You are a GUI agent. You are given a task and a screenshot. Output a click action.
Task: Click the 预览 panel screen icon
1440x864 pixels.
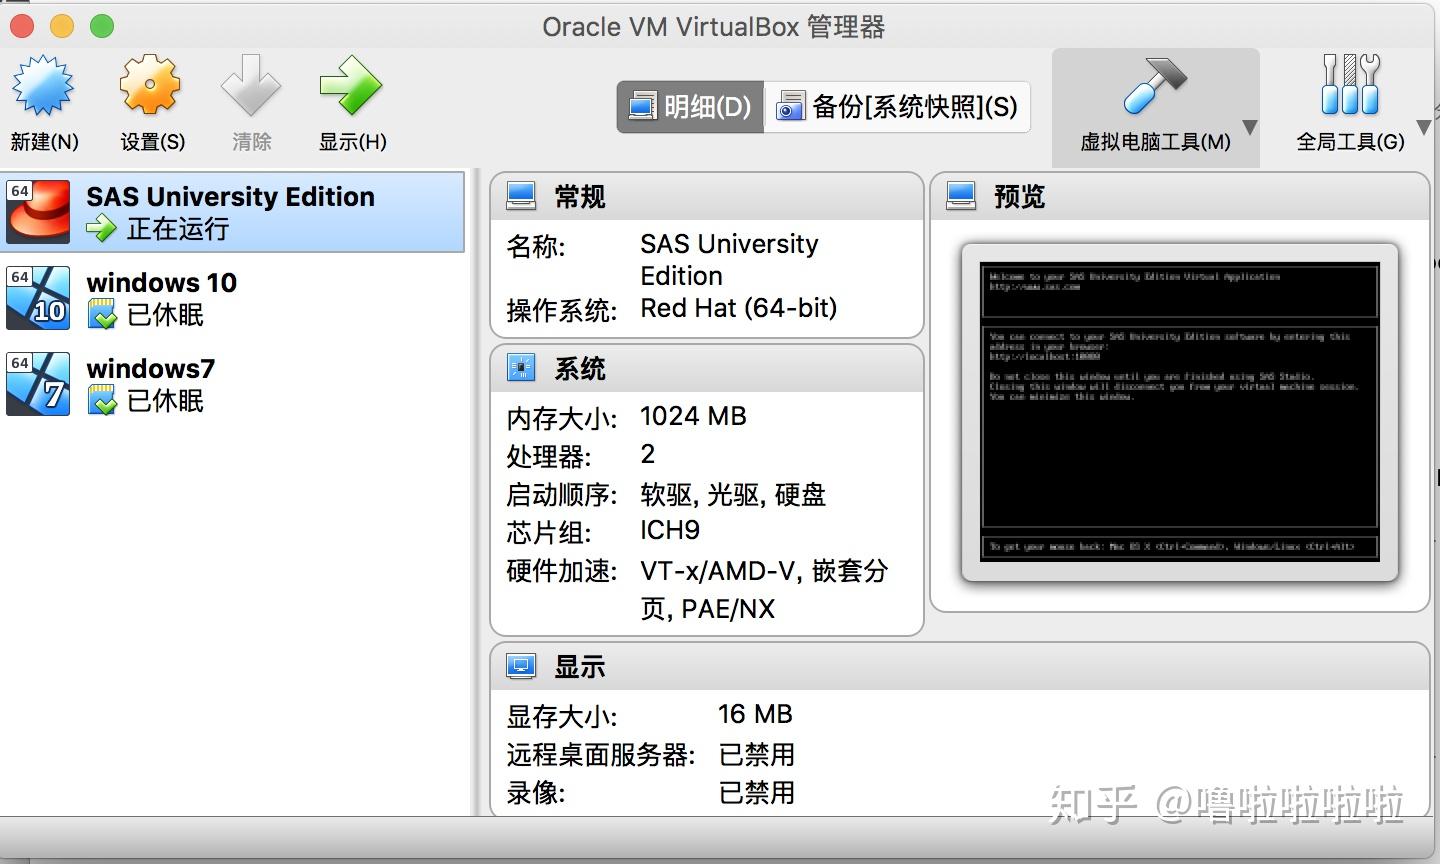point(961,195)
